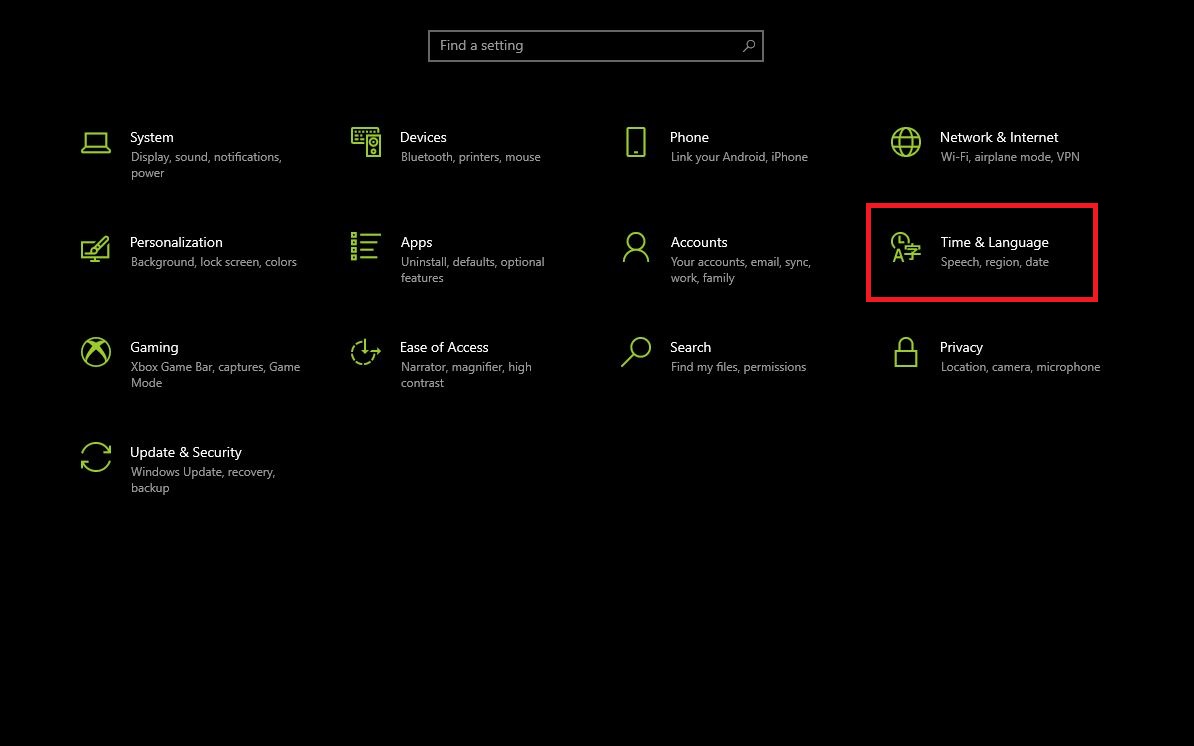Click 'Narrator, magnifier, high contrast' description
Viewport: 1194px width, 746px height.
coord(466,375)
